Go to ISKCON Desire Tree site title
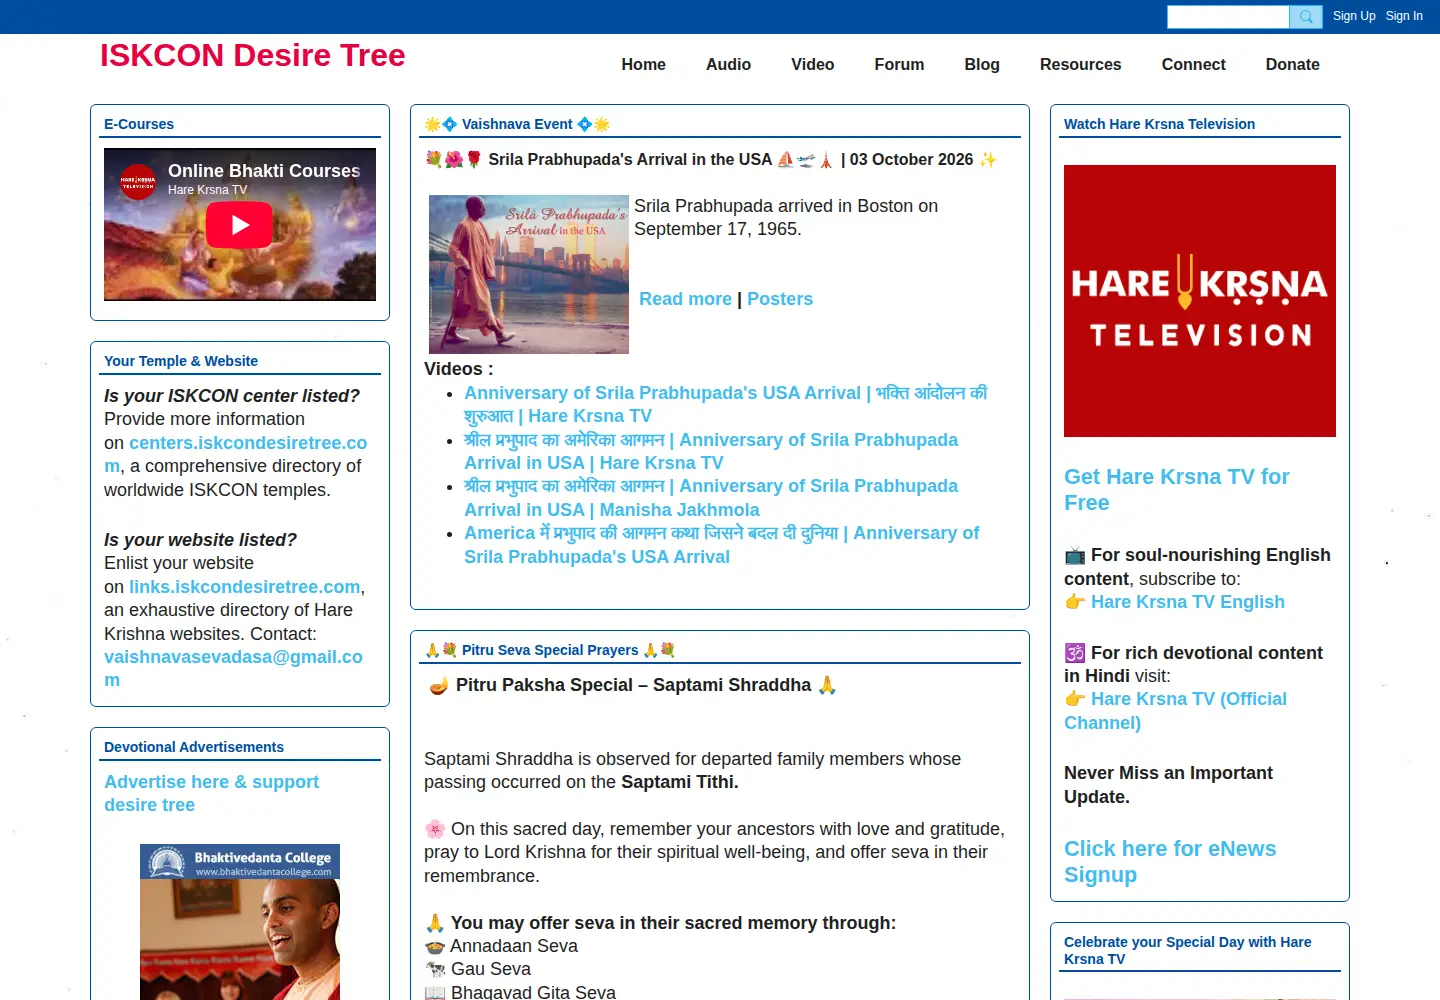Screen dimensions: 1440x1000 tap(252, 55)
